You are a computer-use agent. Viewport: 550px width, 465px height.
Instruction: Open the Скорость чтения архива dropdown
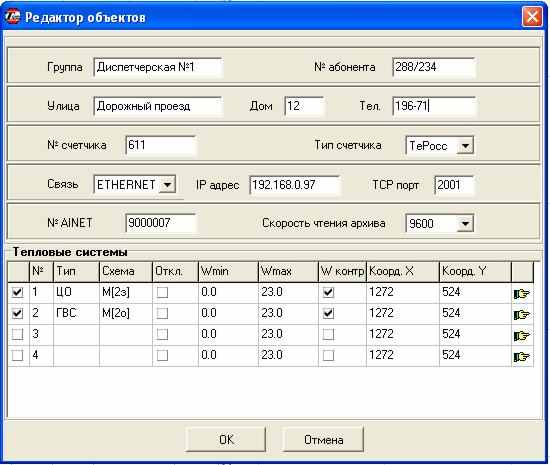465,223
